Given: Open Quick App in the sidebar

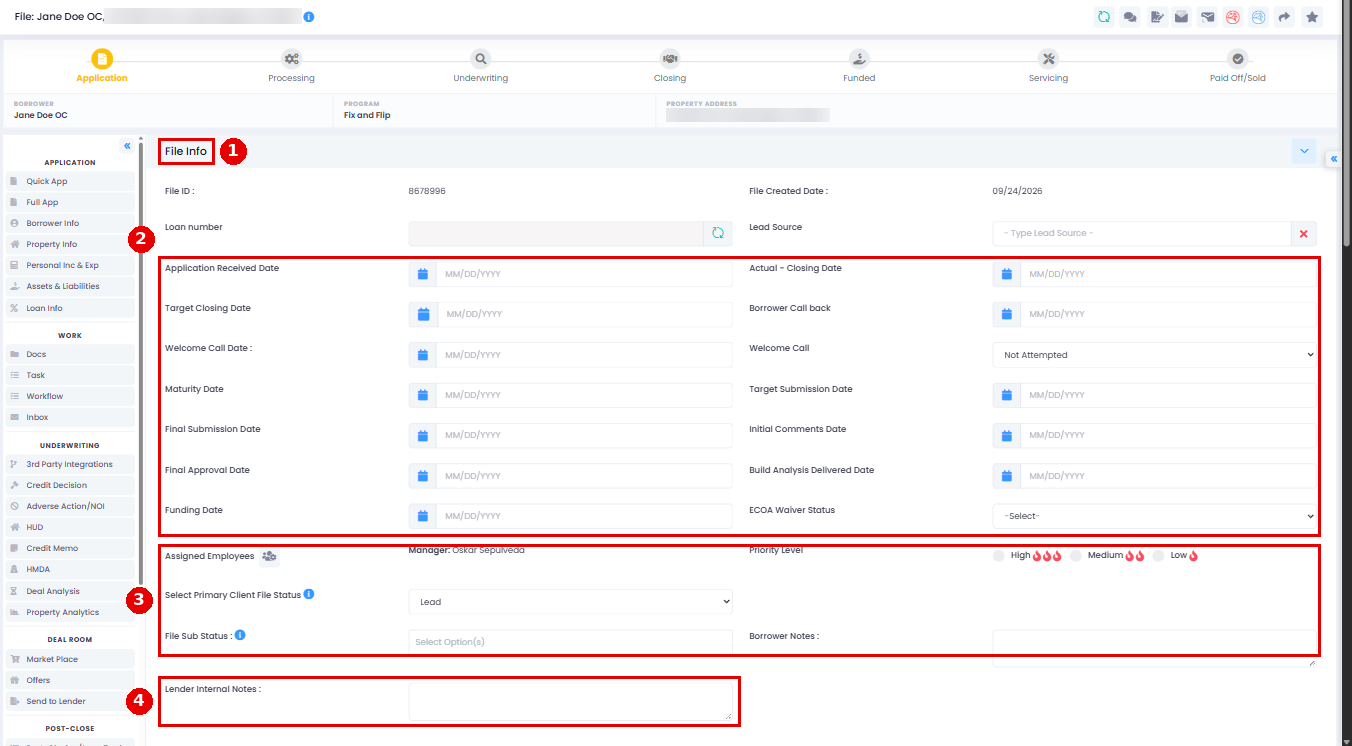Looking at the screenshot, I should coord(70,181).
